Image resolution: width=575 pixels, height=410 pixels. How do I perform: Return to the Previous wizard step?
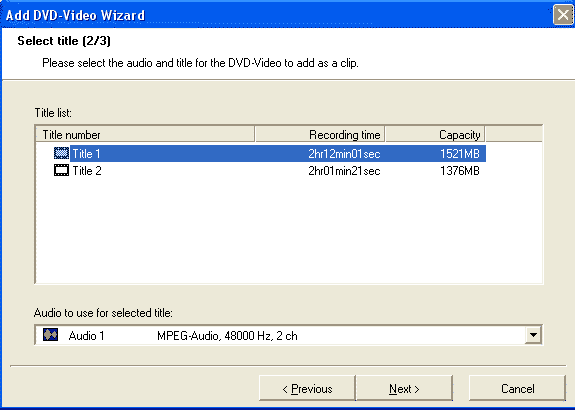[307, 388]
